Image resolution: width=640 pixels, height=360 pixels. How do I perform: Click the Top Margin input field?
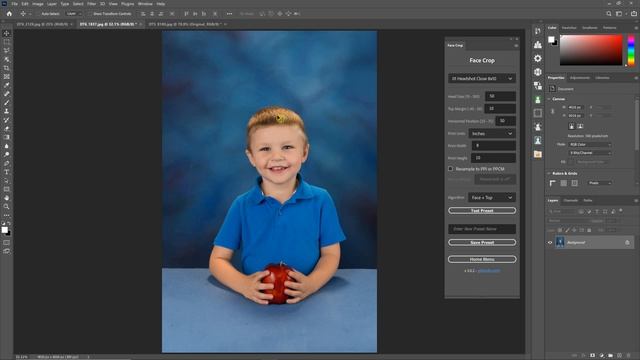(500, 109)
